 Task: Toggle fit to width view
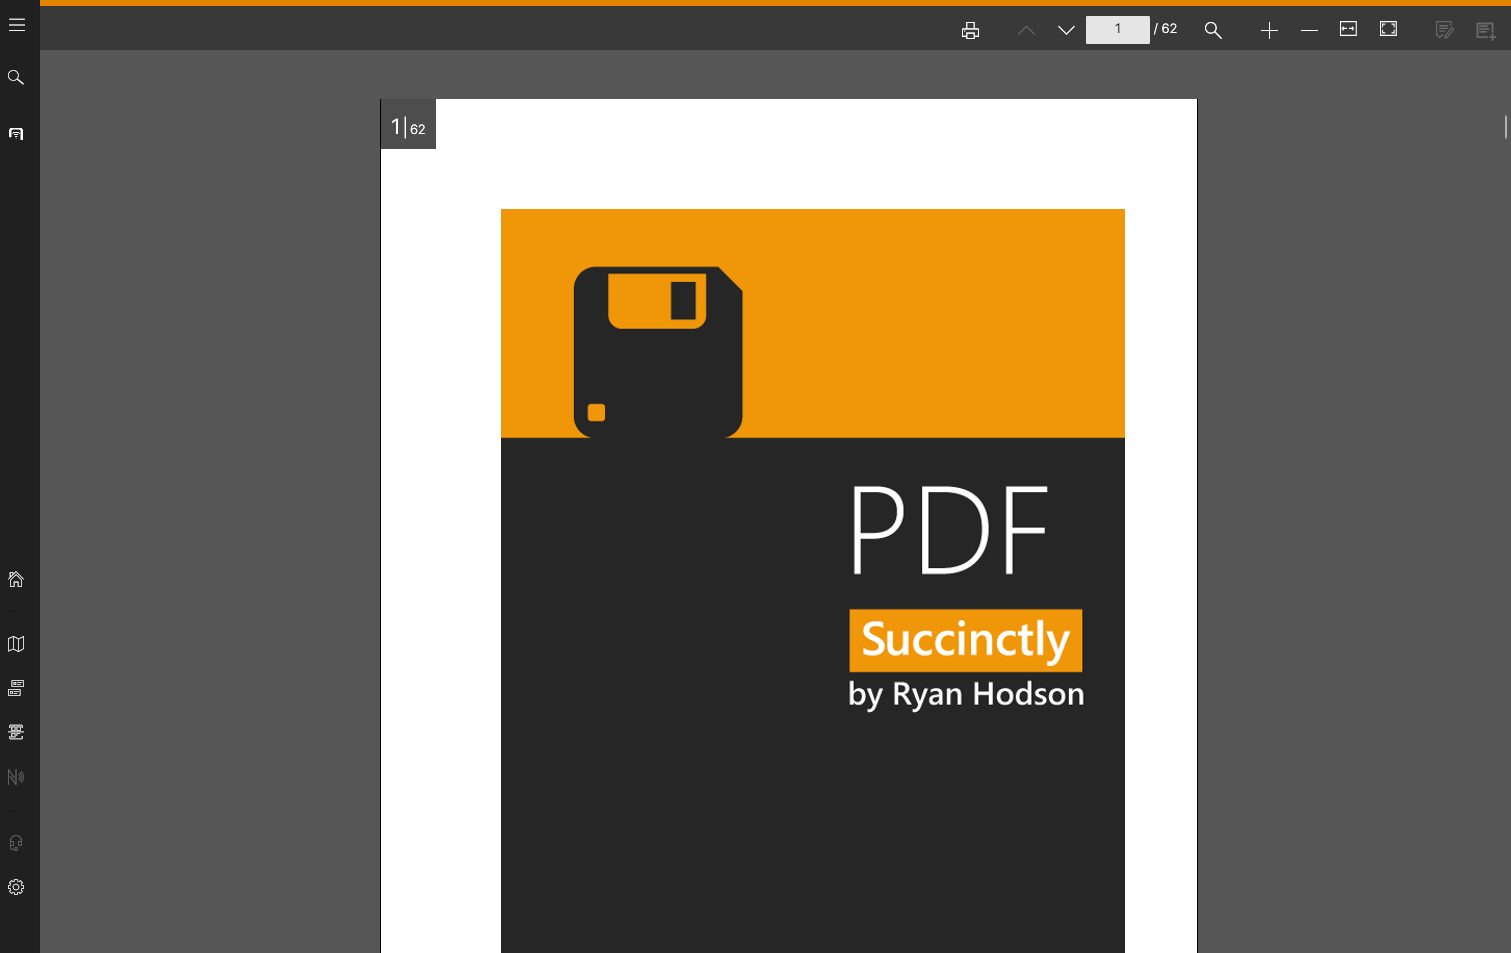pyautogui.click(x=1348, y=30)
